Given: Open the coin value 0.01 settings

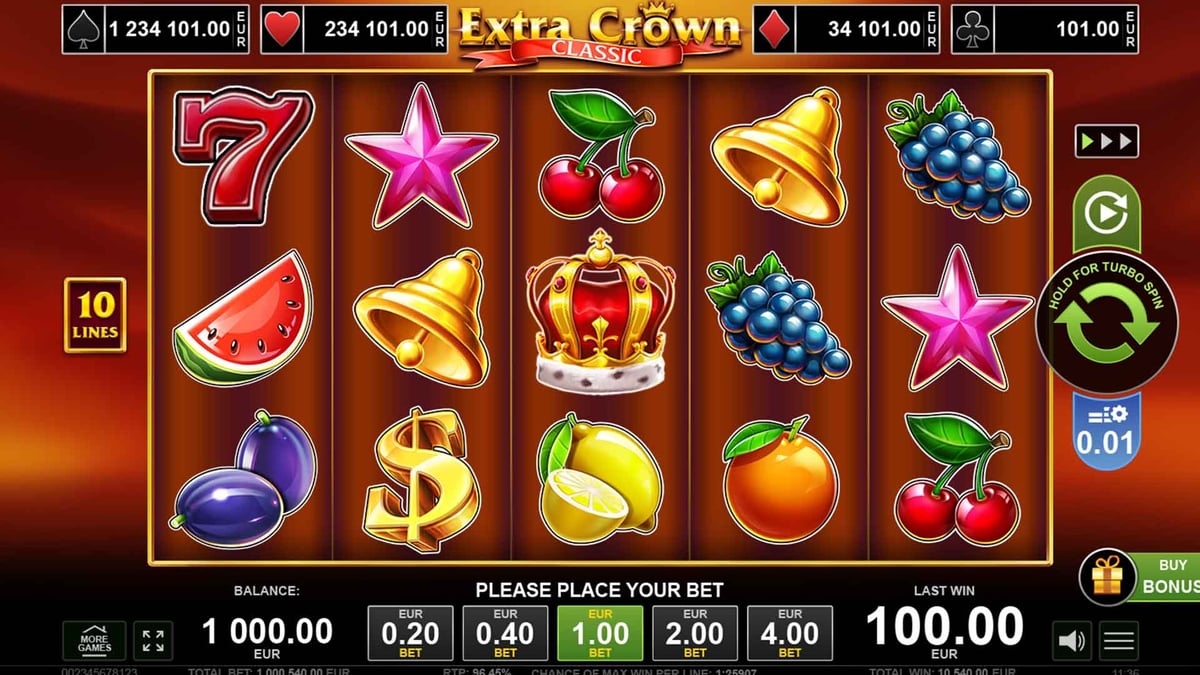Looking at the screenshot, I should (1106, 431).
